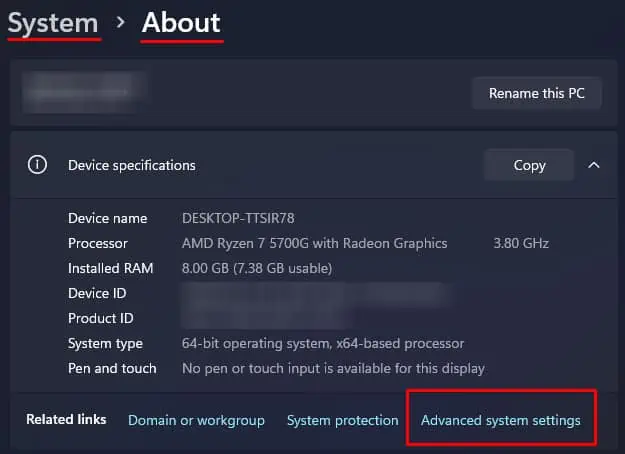Select the AMD Ryzen 7 5700G processor text
Screen dimensions: 625x454
pos(314,244)
